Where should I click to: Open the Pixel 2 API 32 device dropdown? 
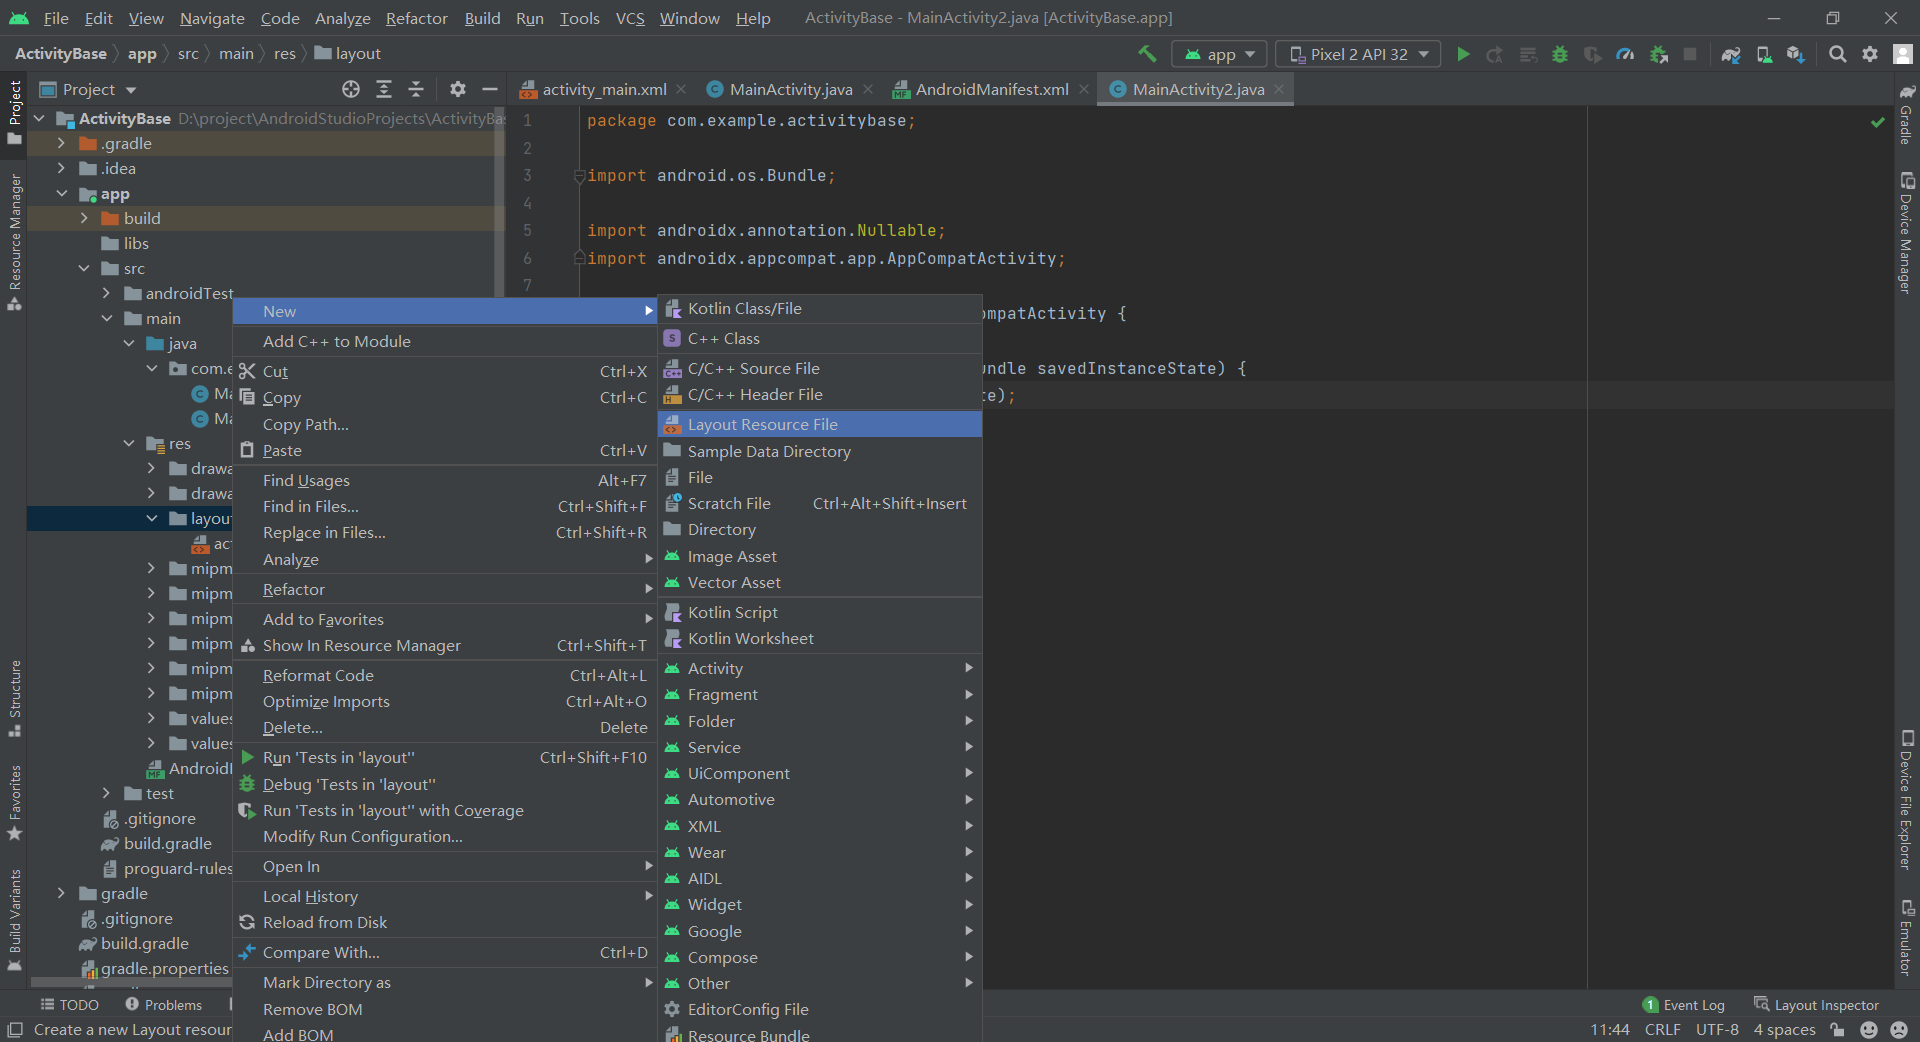click(x=1358, y=54)
